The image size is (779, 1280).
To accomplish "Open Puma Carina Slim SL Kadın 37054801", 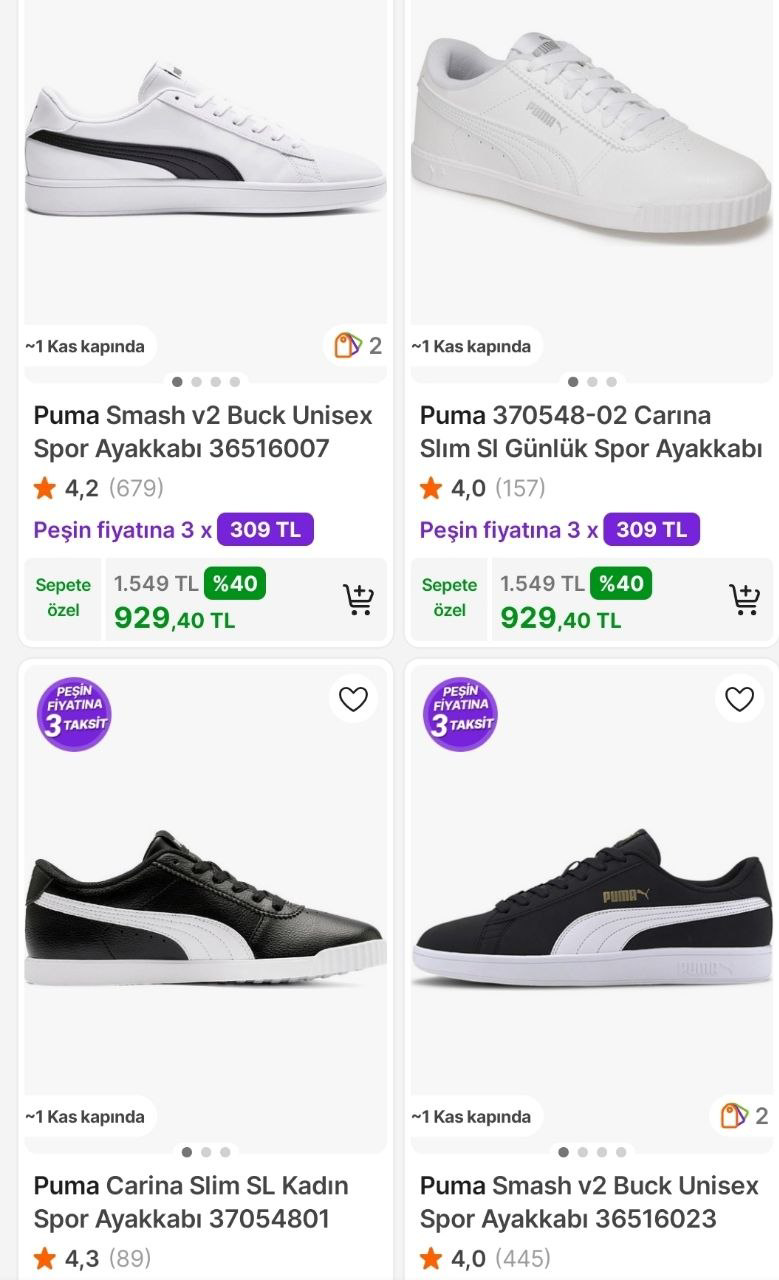I will point(190,1202).
